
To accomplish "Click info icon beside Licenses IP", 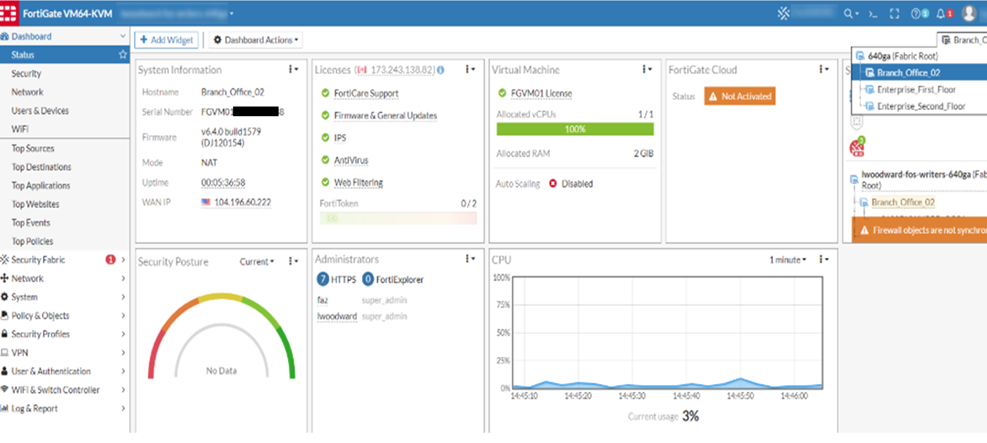I will (441, 70).
